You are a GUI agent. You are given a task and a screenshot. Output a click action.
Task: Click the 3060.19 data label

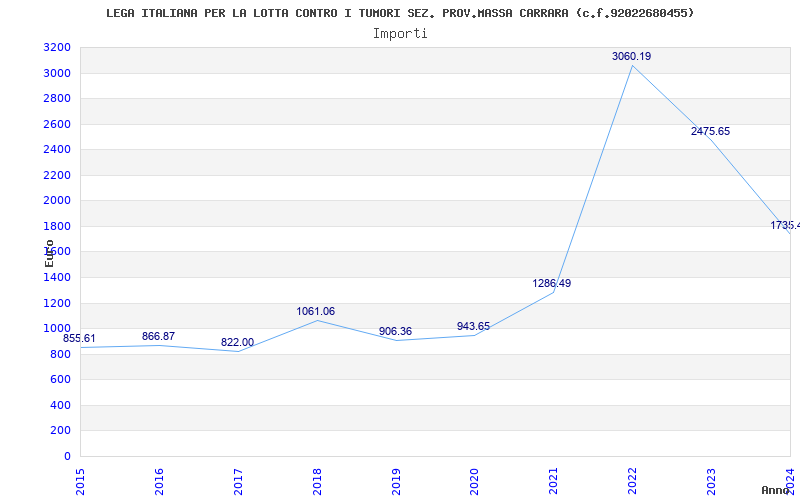(632, 57)
